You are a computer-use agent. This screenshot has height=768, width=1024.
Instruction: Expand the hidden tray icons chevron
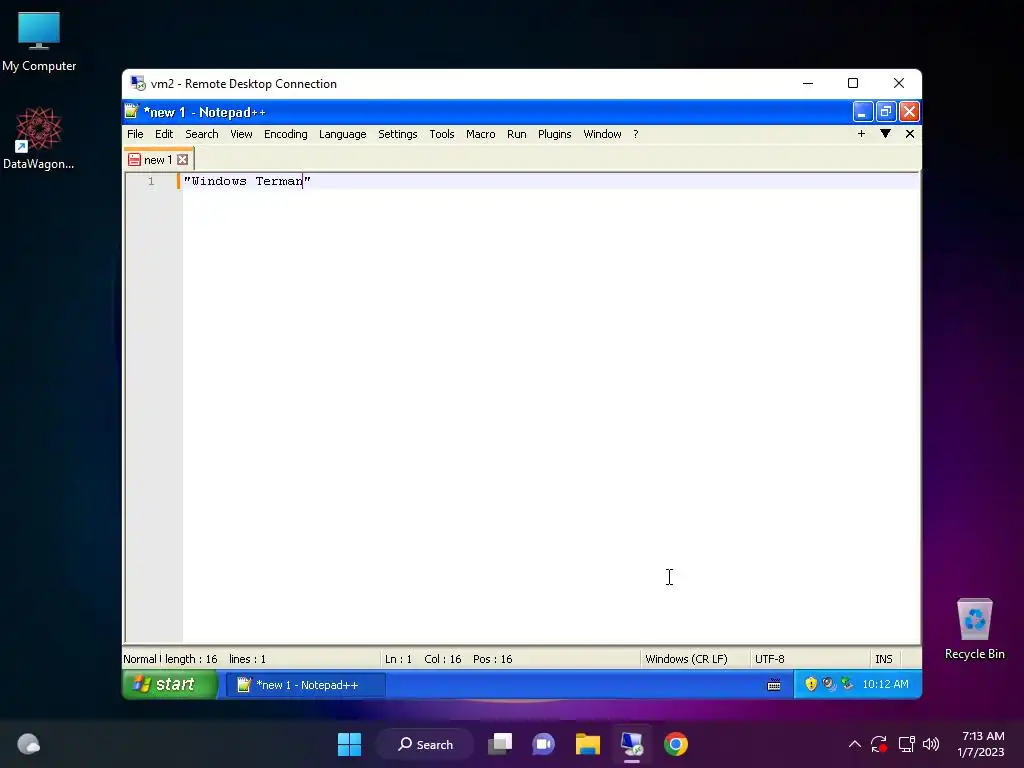854,744
